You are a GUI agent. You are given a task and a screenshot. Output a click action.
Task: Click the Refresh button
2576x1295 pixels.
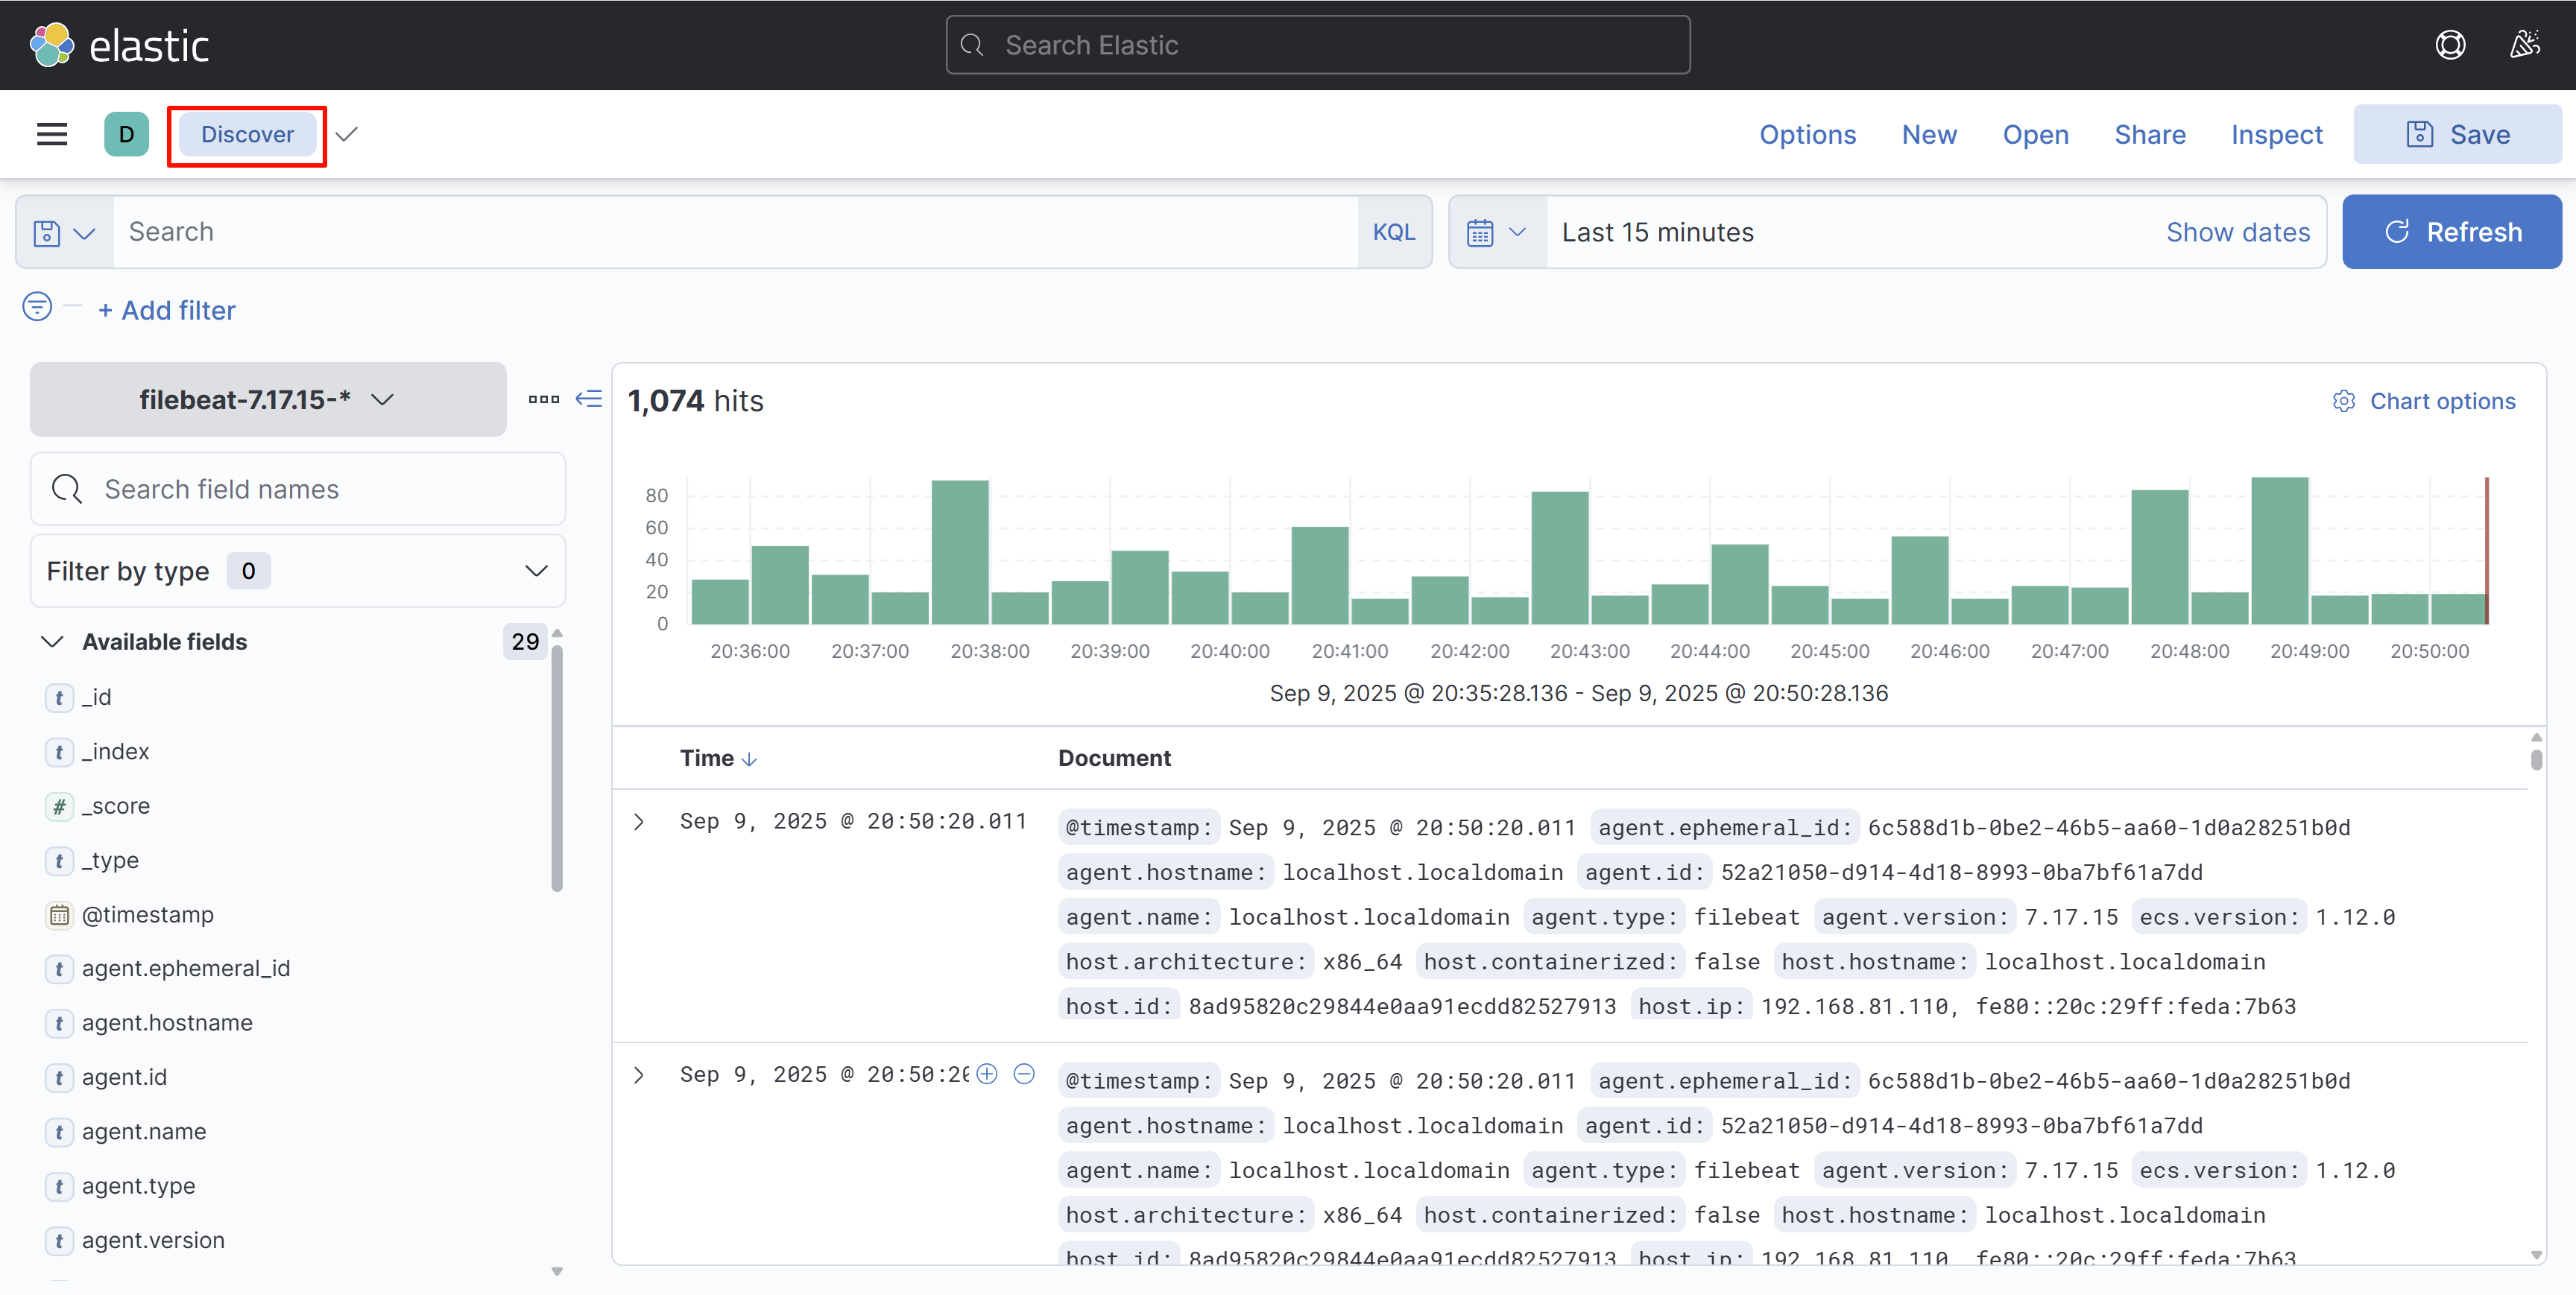pyautogui.click(x=2452, y=232)
